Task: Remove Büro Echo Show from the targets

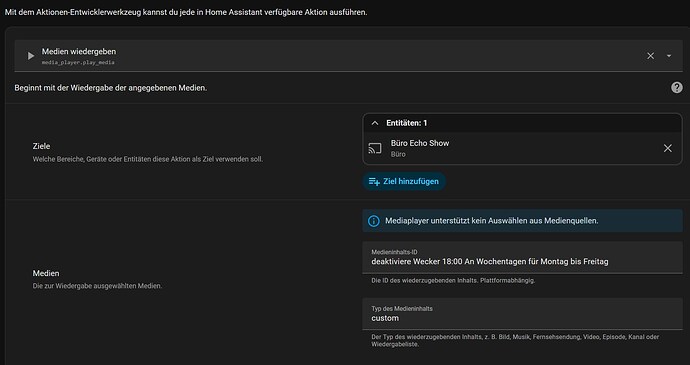Action: (x=668, y=148)
